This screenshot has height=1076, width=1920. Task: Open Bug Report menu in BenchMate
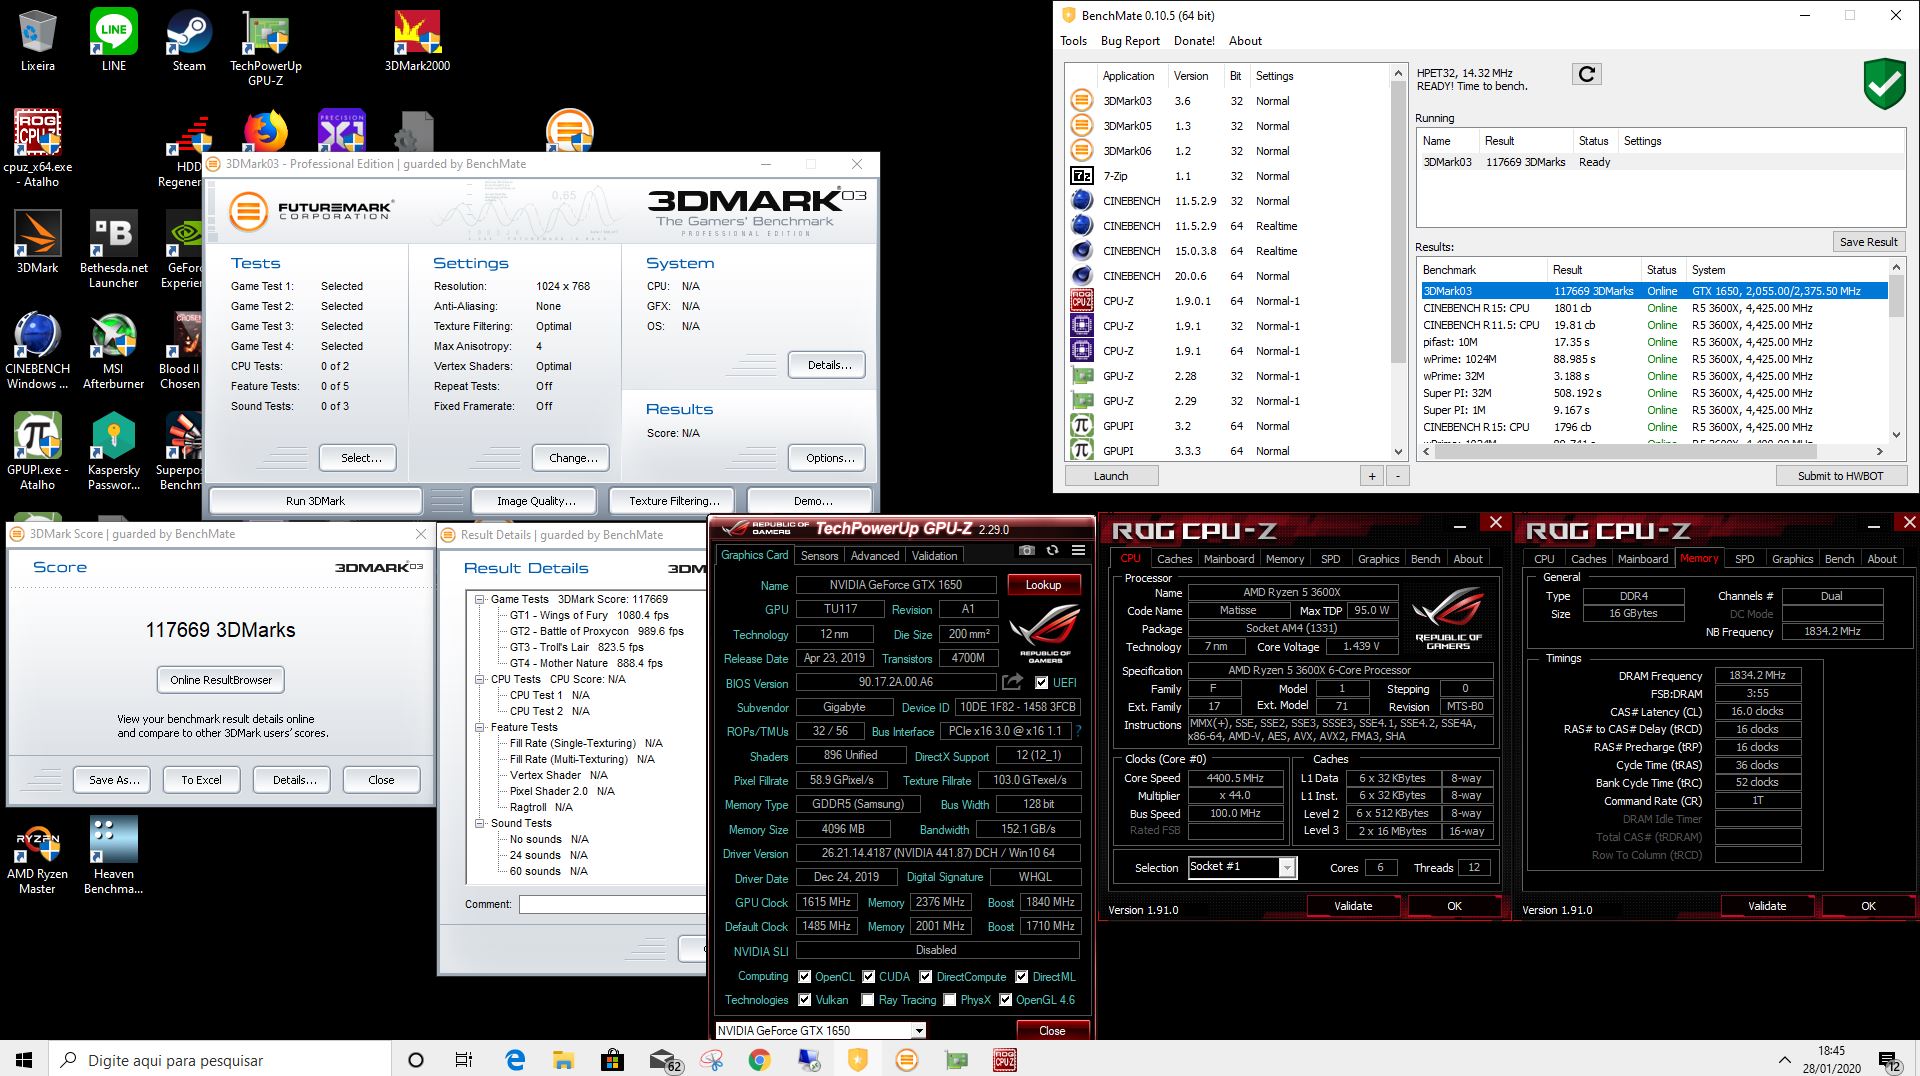(1130, 41)
